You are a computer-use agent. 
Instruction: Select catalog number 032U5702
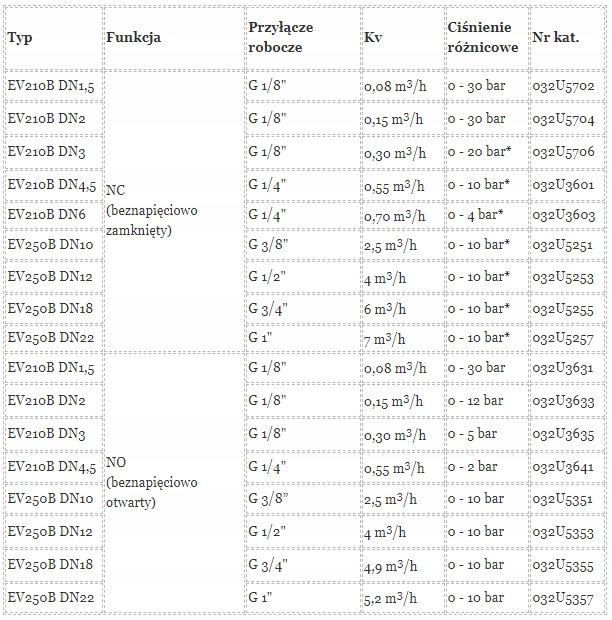[x=563, y=87]
